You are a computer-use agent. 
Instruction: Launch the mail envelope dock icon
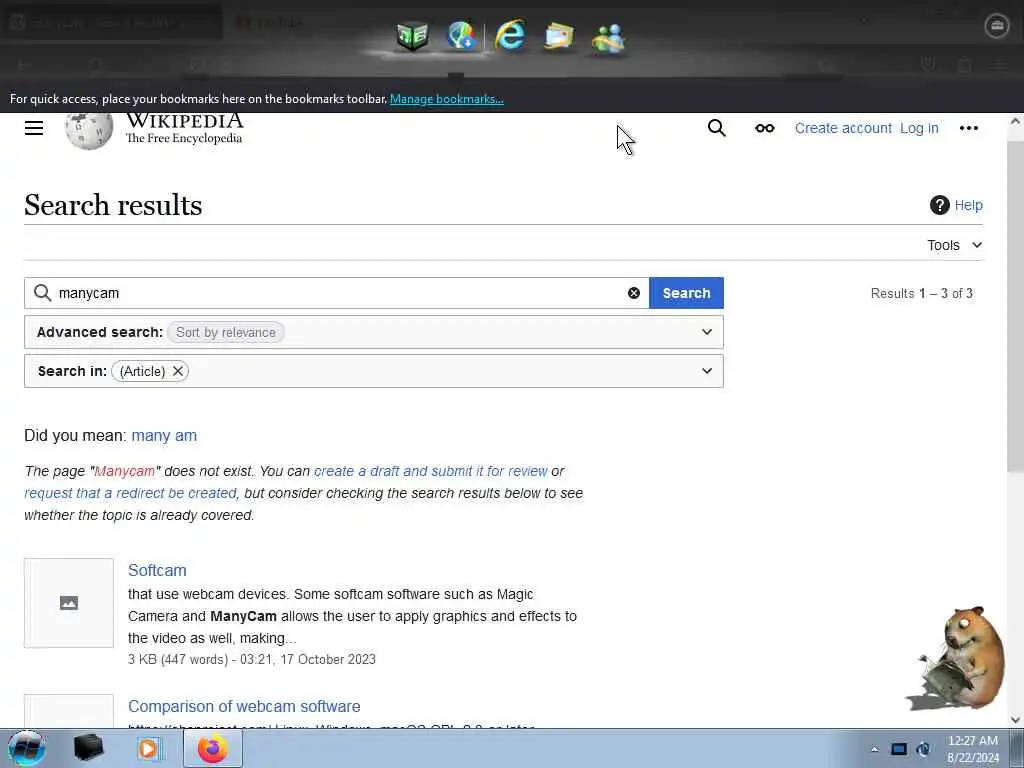point(559,37)
